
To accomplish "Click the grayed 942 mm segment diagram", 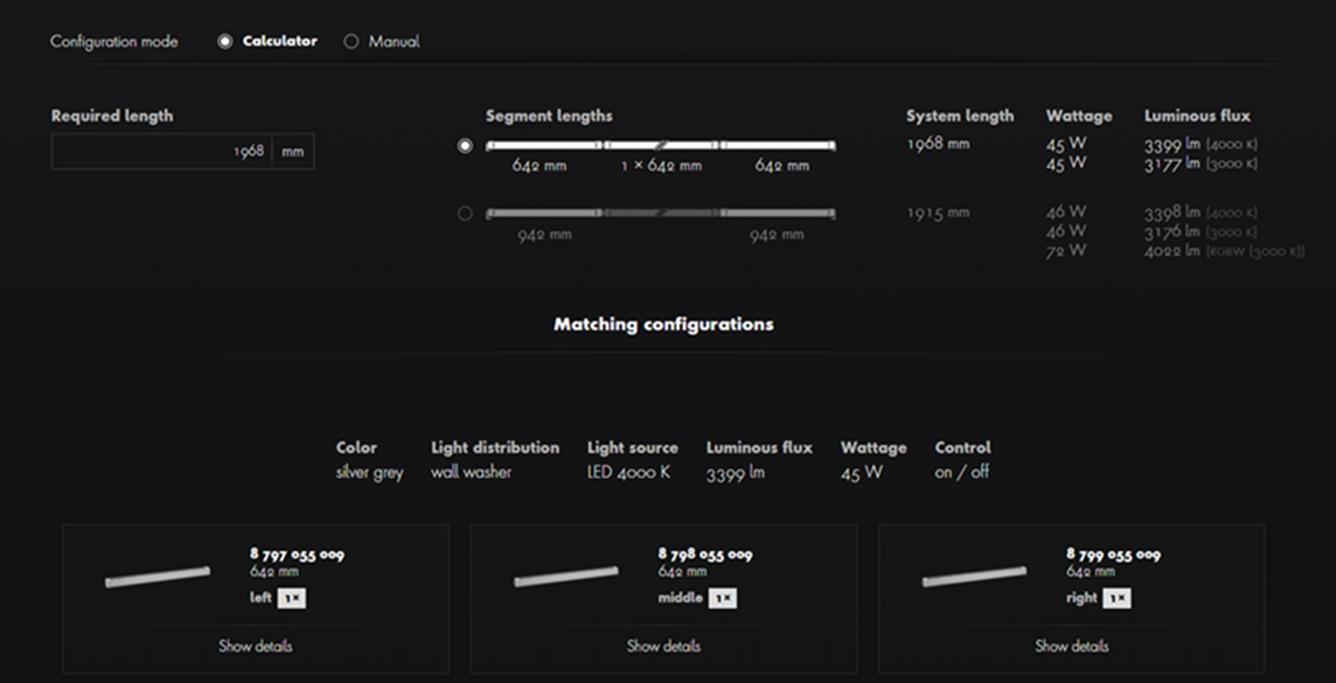I will (x=660, y=213).
